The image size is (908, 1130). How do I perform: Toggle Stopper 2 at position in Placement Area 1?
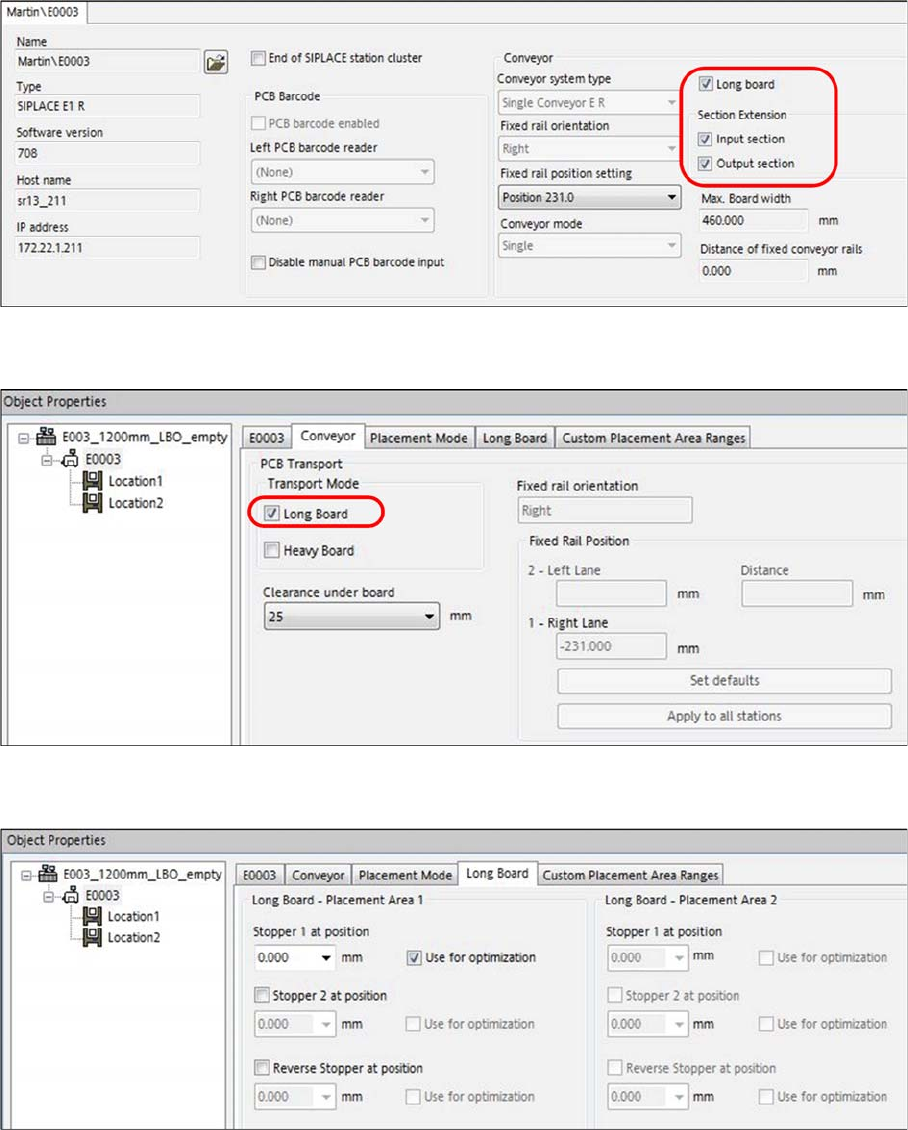262,995
